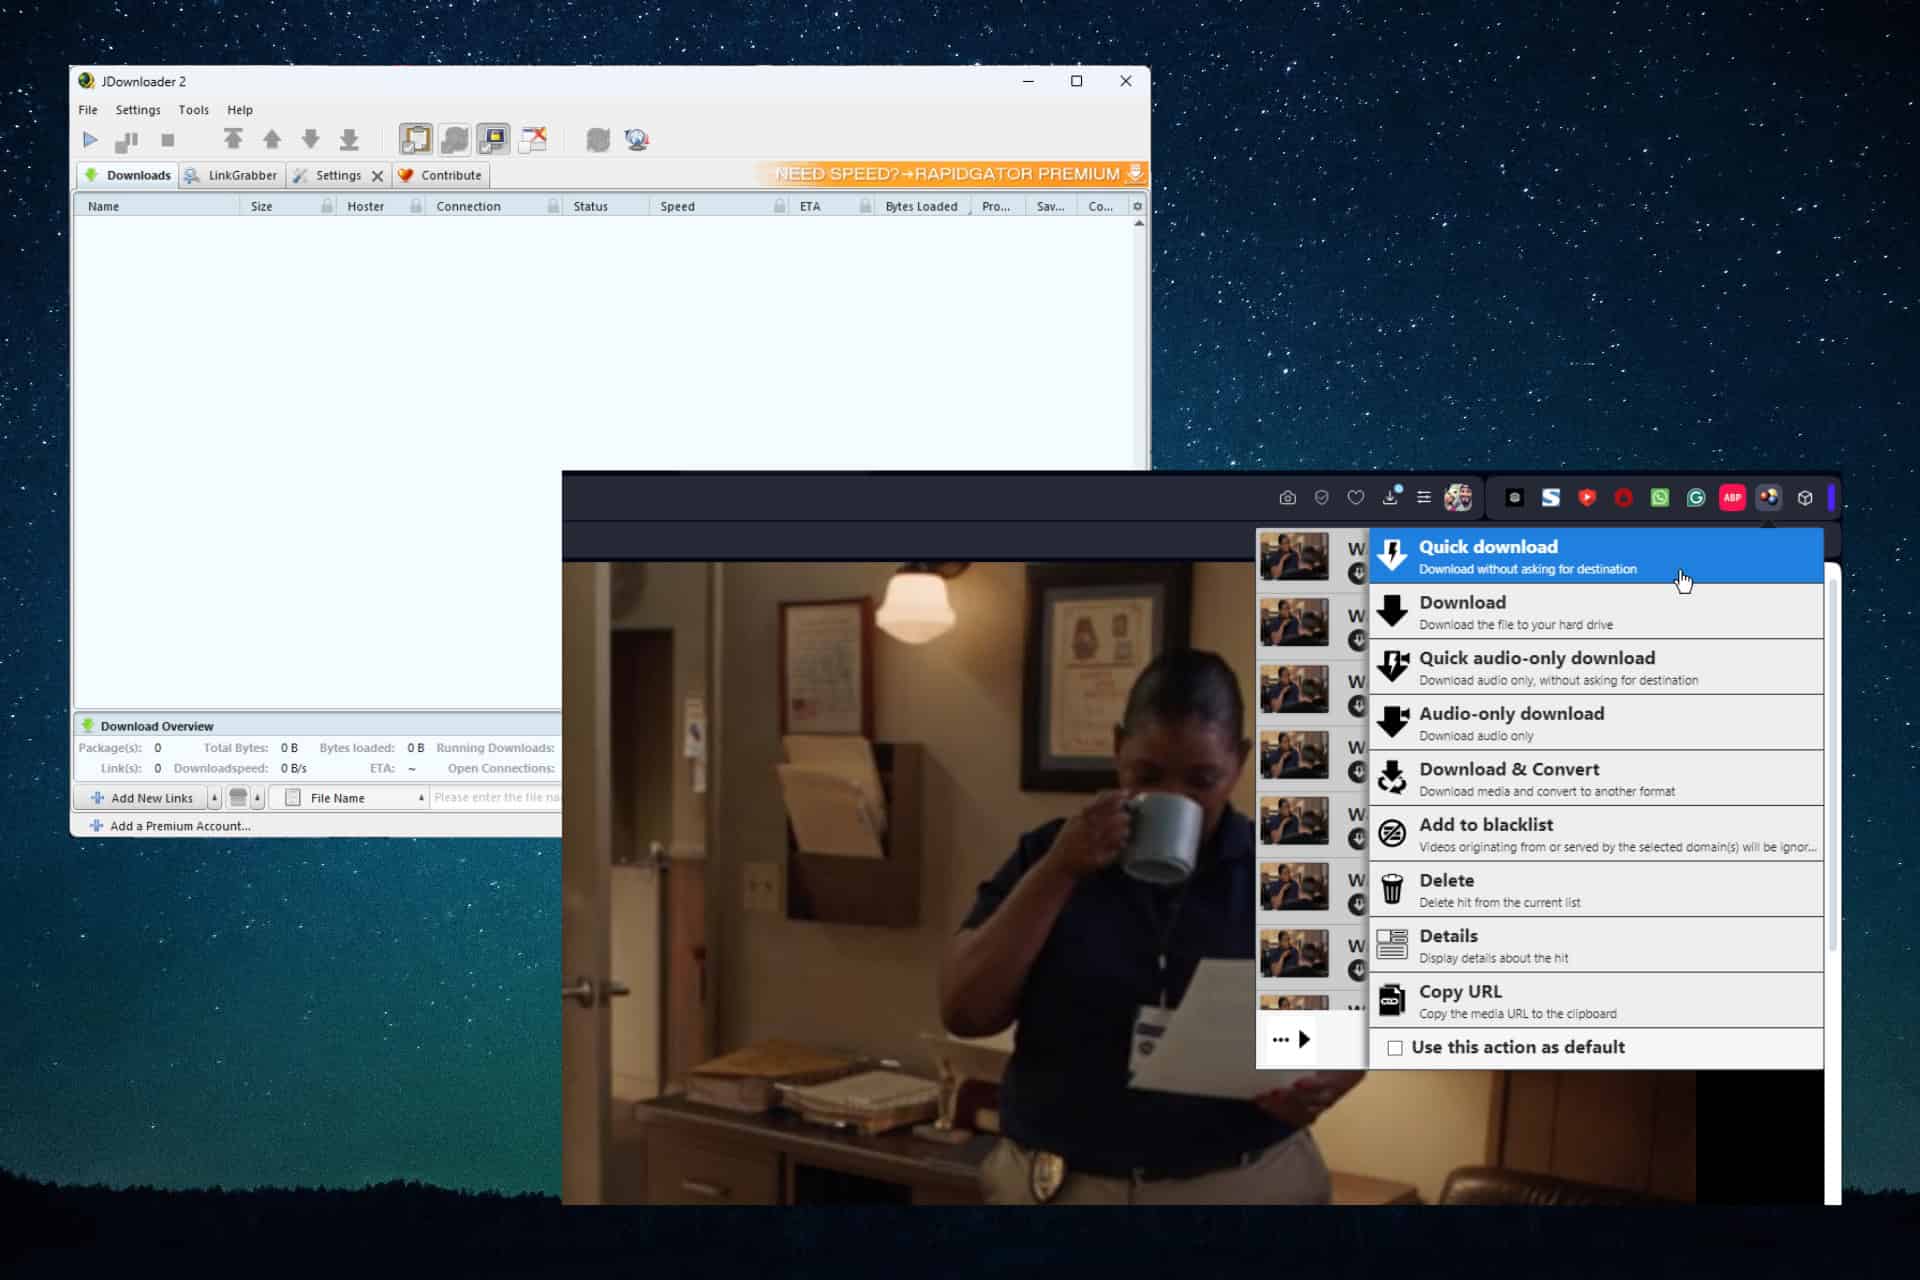Open the extensions cube icon

(x=1805, y=497)
